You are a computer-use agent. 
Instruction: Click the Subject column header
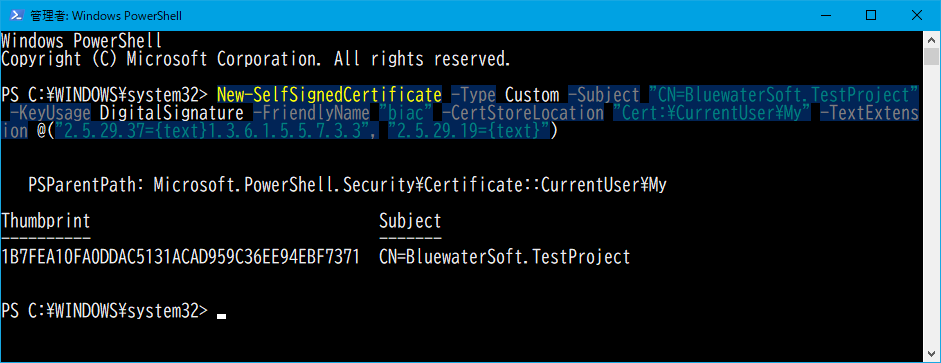(410, 221)
